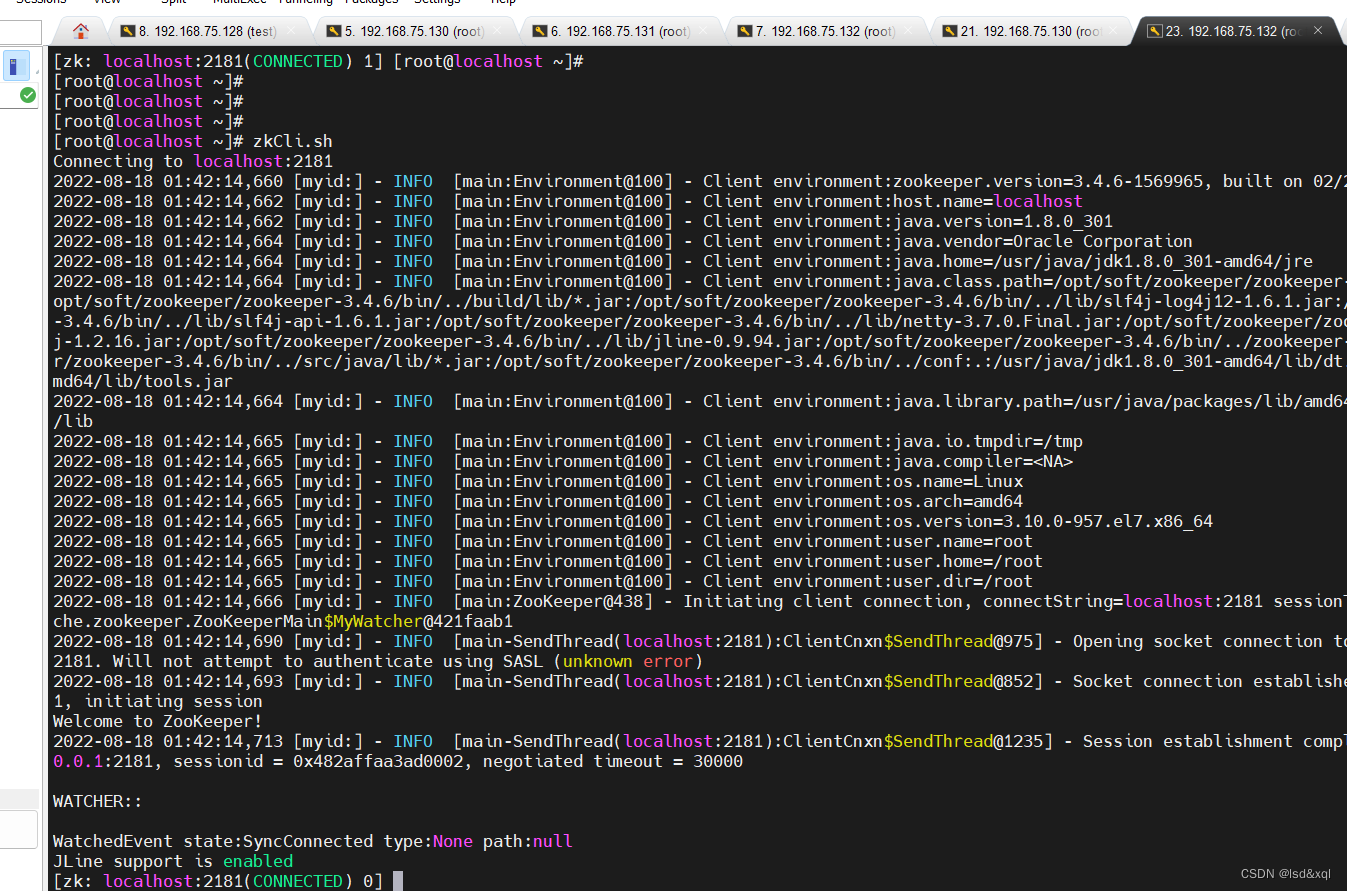This screenshot has width=1347, height=891.
Task: Click the java.vendor=Oracle Corporation text
Action: pos(1041,241)
